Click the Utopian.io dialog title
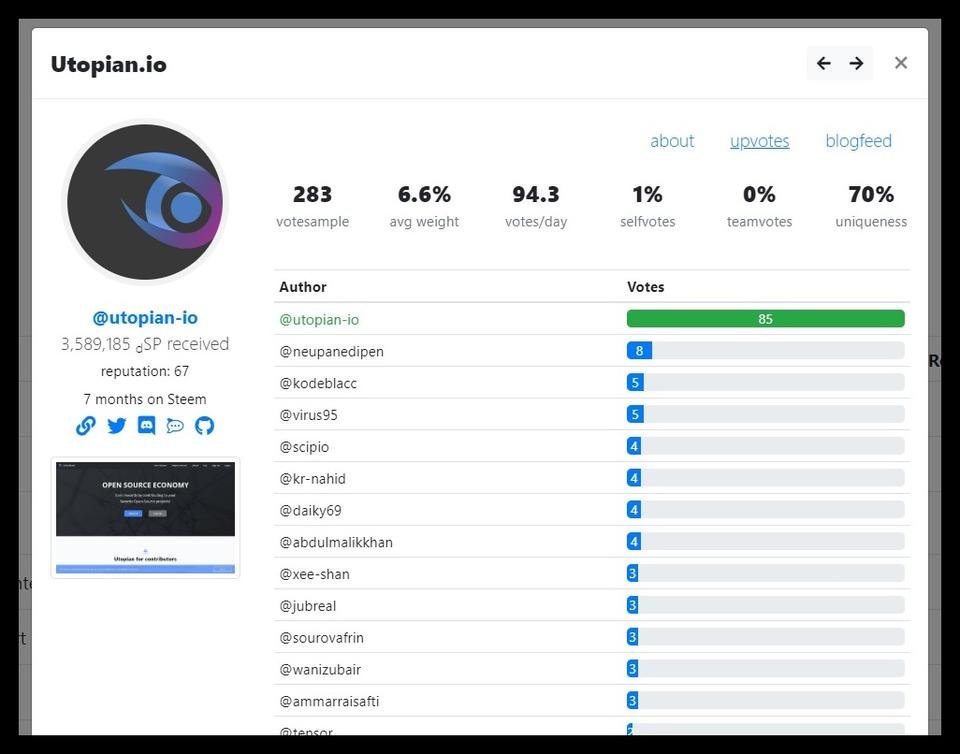The image size is (960, 754). tap(108, 64)
